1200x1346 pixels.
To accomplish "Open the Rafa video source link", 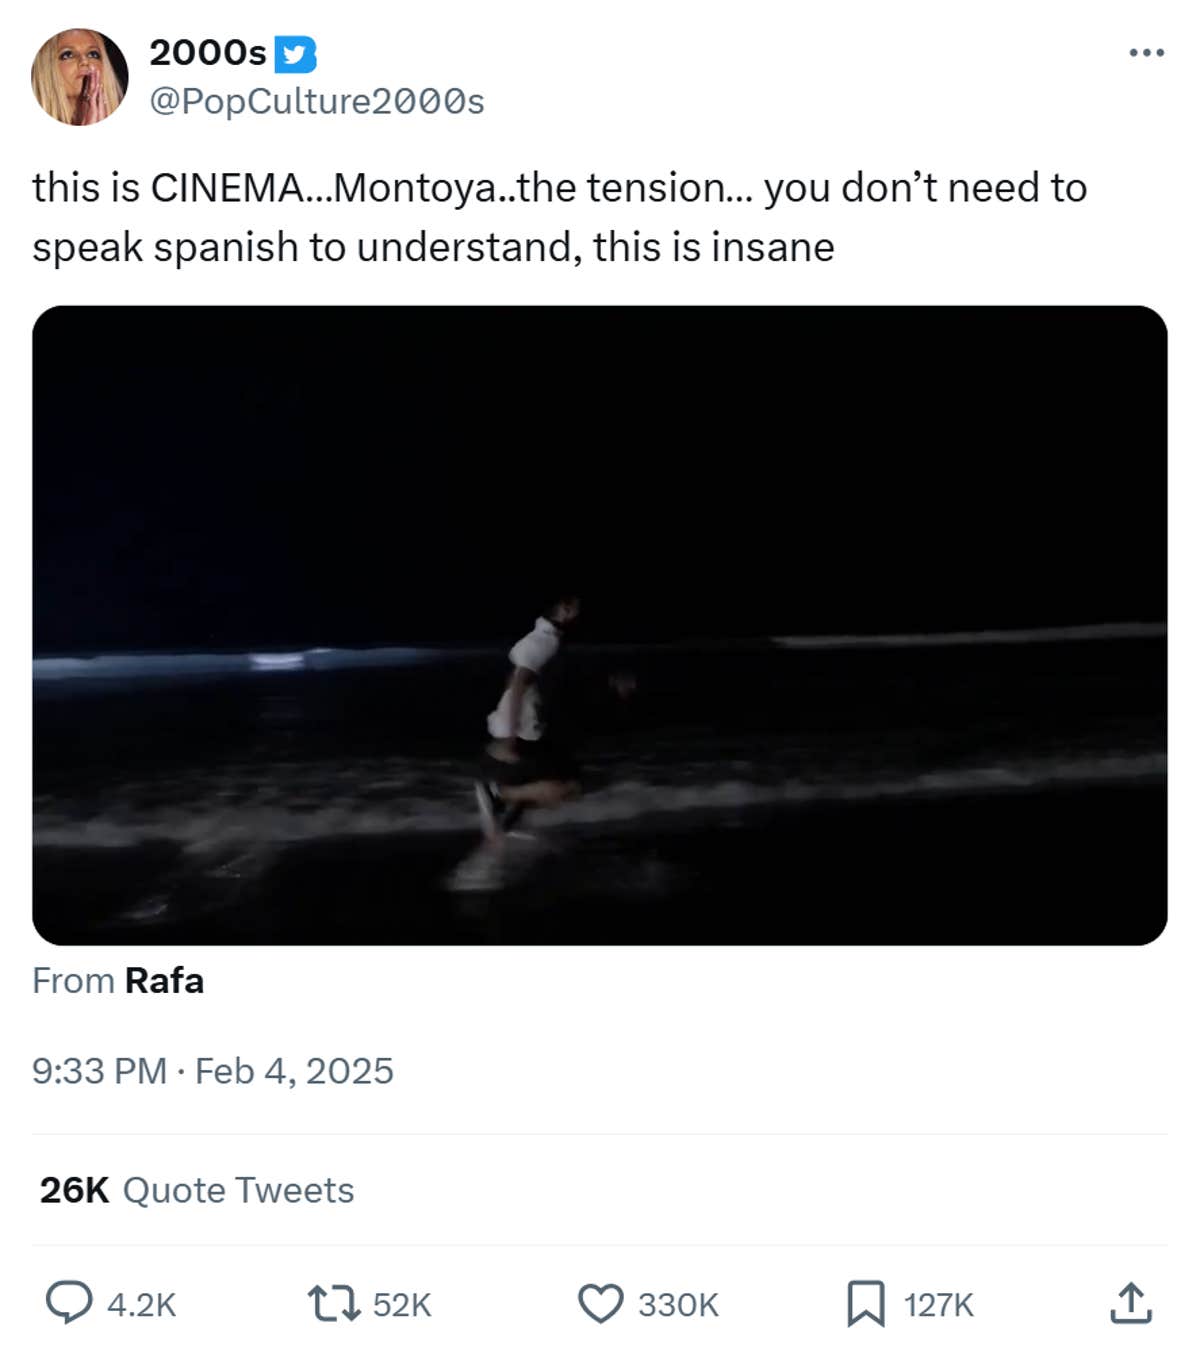I will point(164,980).
